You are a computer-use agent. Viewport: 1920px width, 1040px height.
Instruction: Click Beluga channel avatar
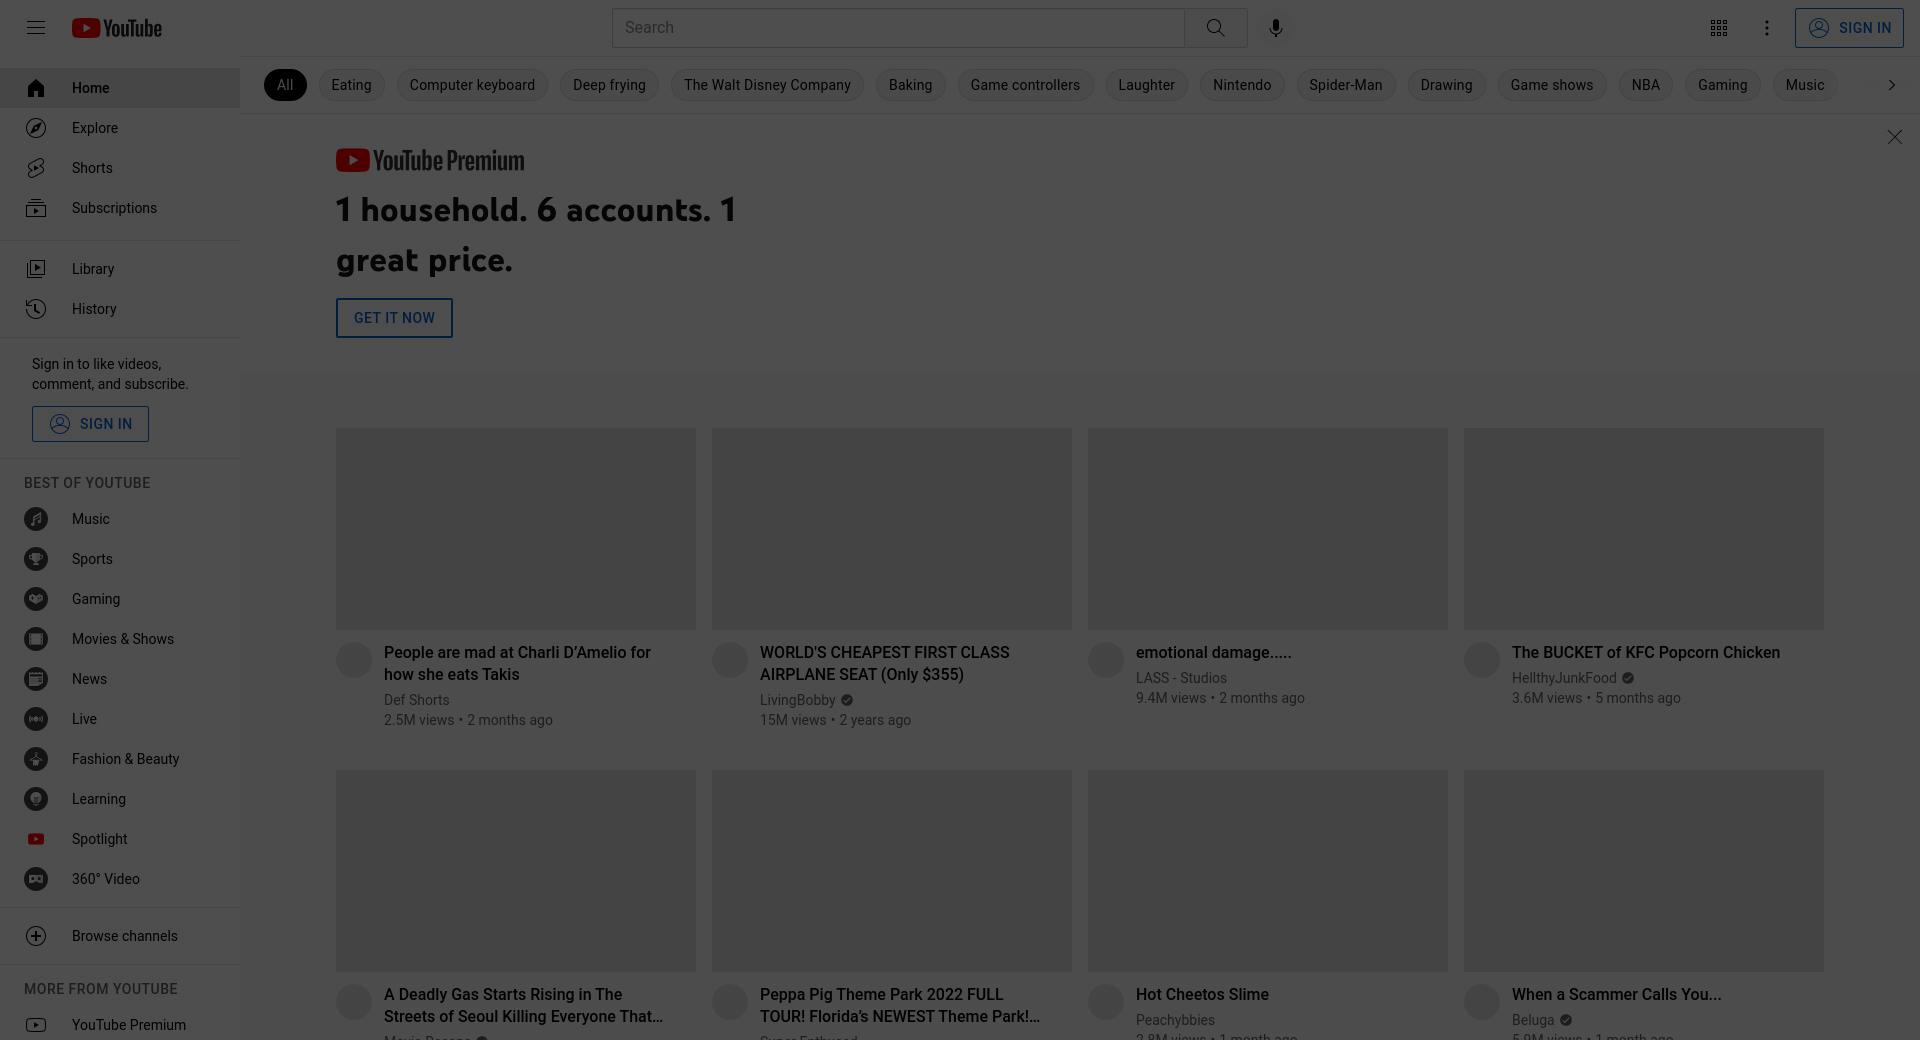tap(1482, 1002)
